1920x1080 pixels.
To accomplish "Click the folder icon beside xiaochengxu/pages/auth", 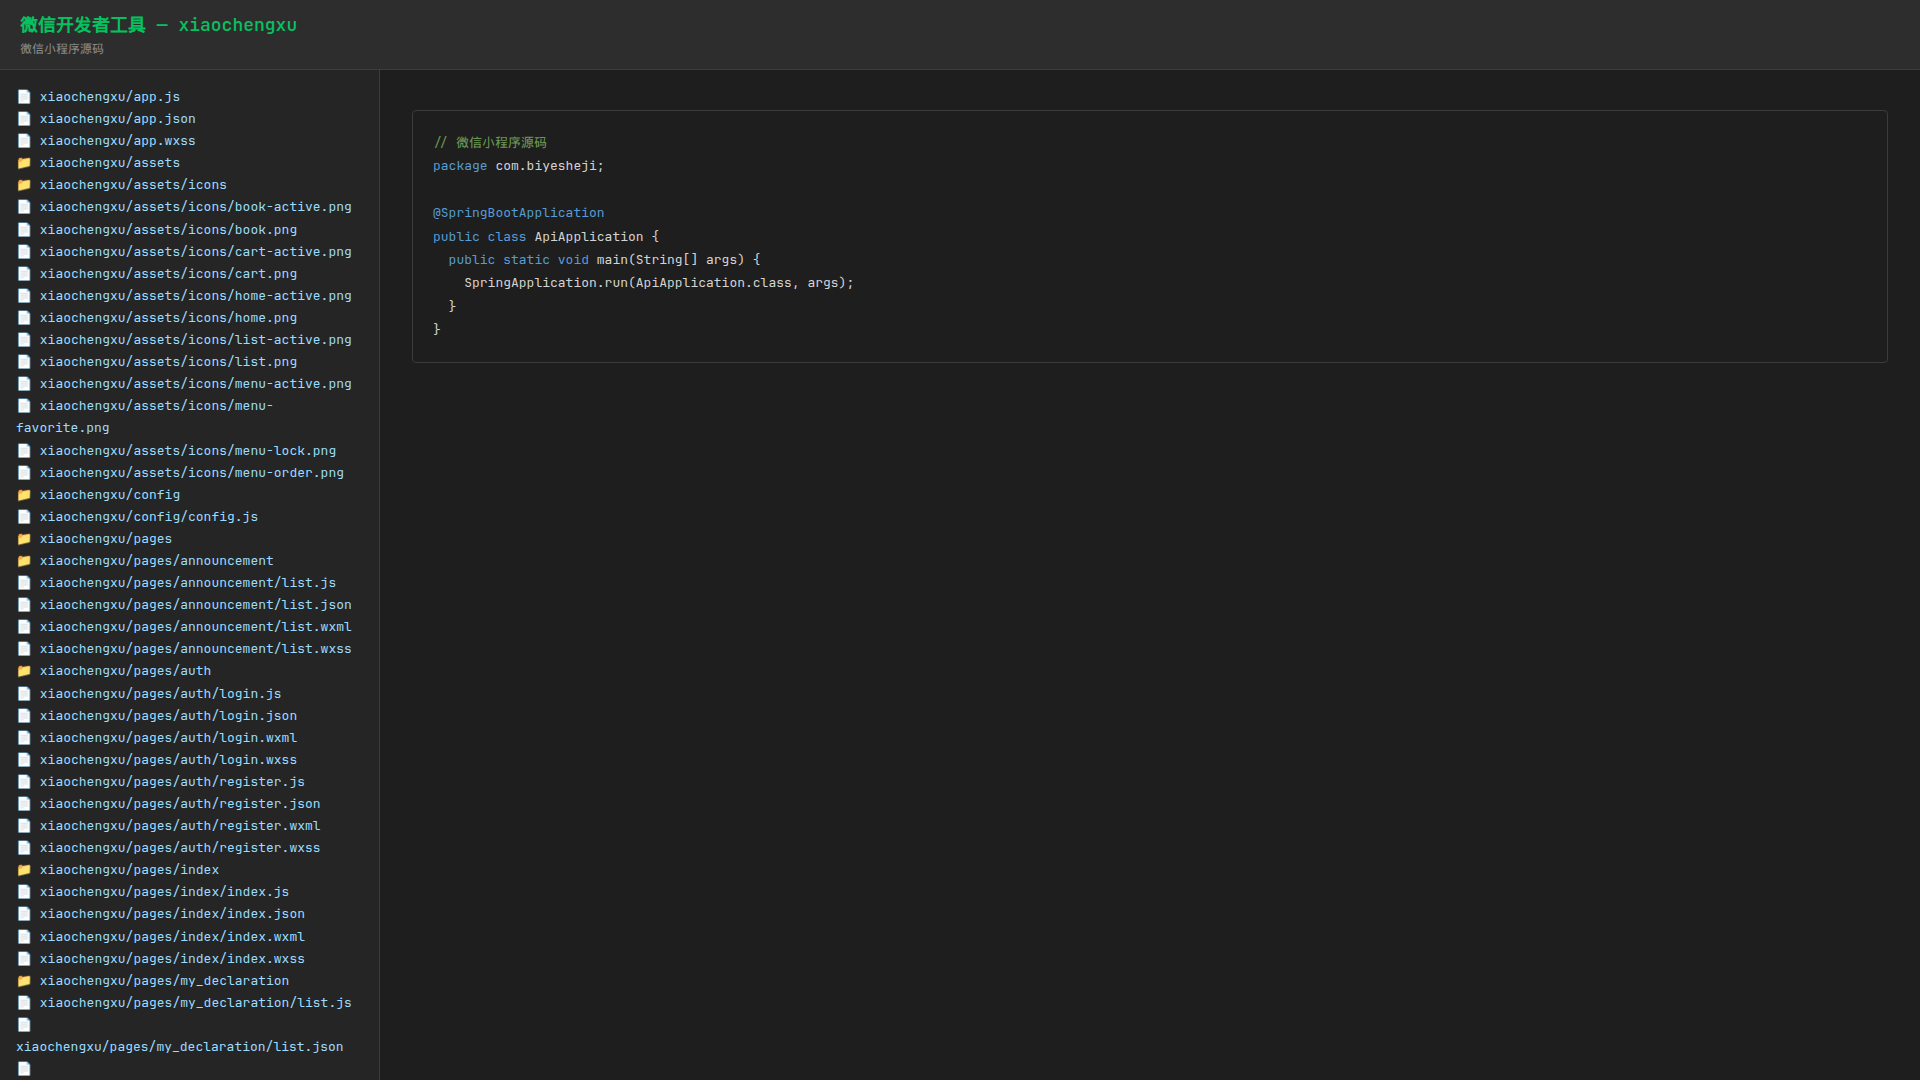I will [x=24, y=671].
